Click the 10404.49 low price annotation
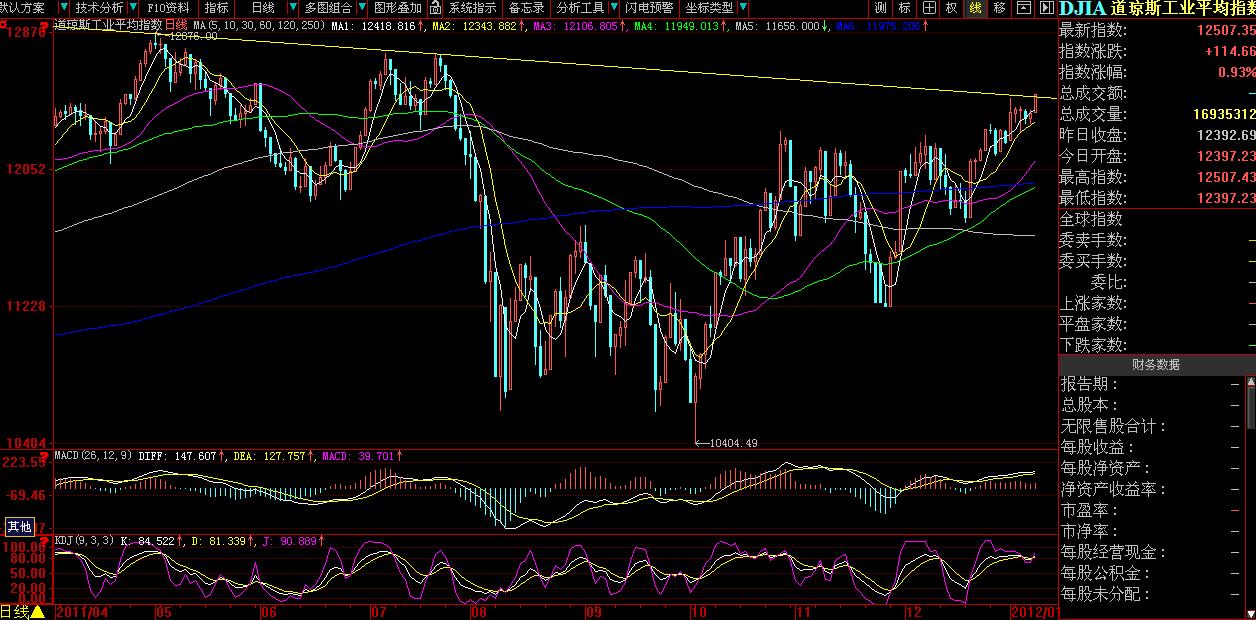This screenshot has width=1256, height=620. click(734, 443)
